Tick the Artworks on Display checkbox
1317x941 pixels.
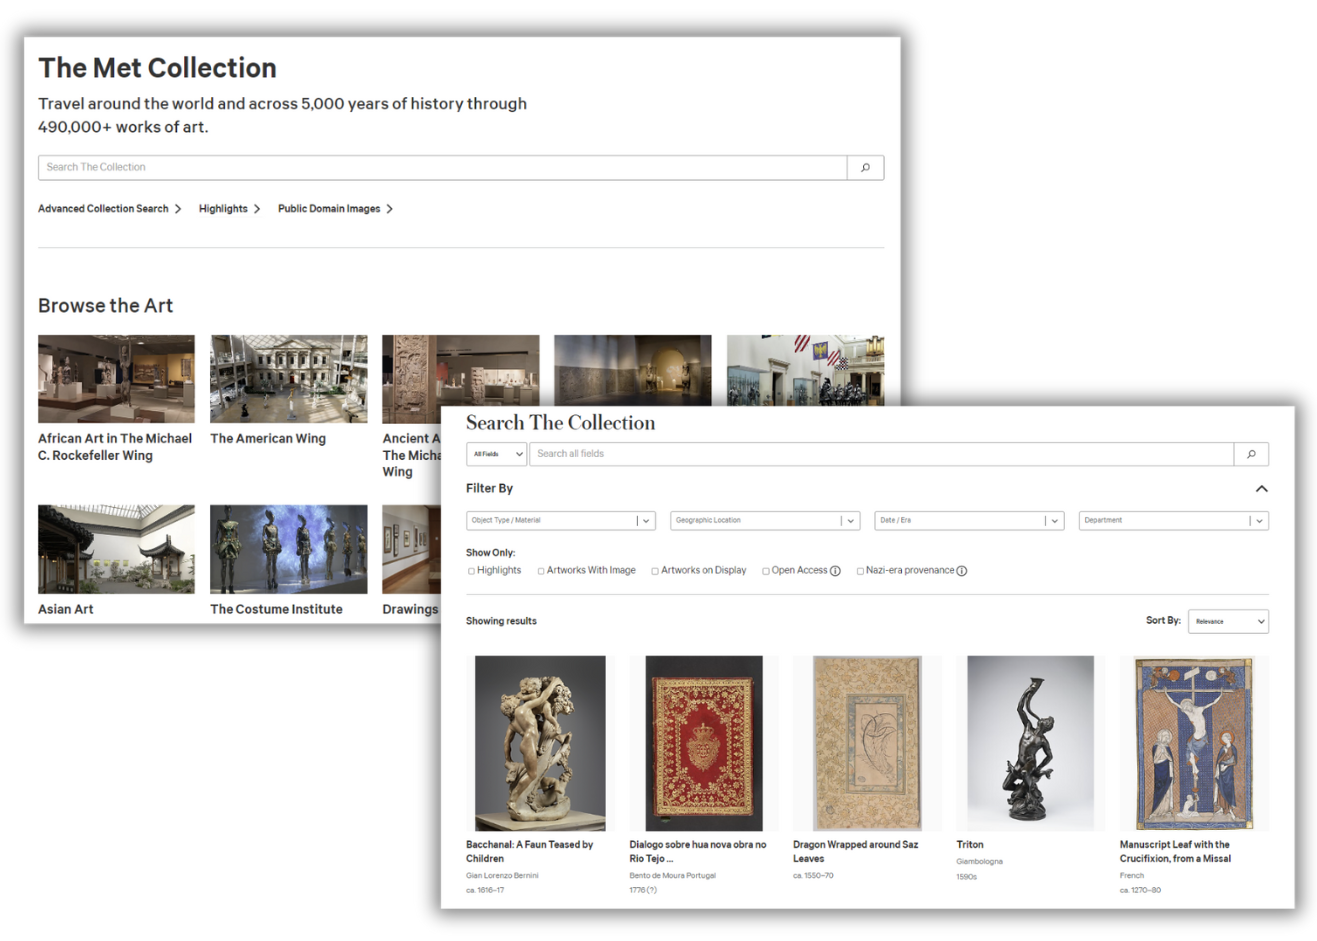655,571
